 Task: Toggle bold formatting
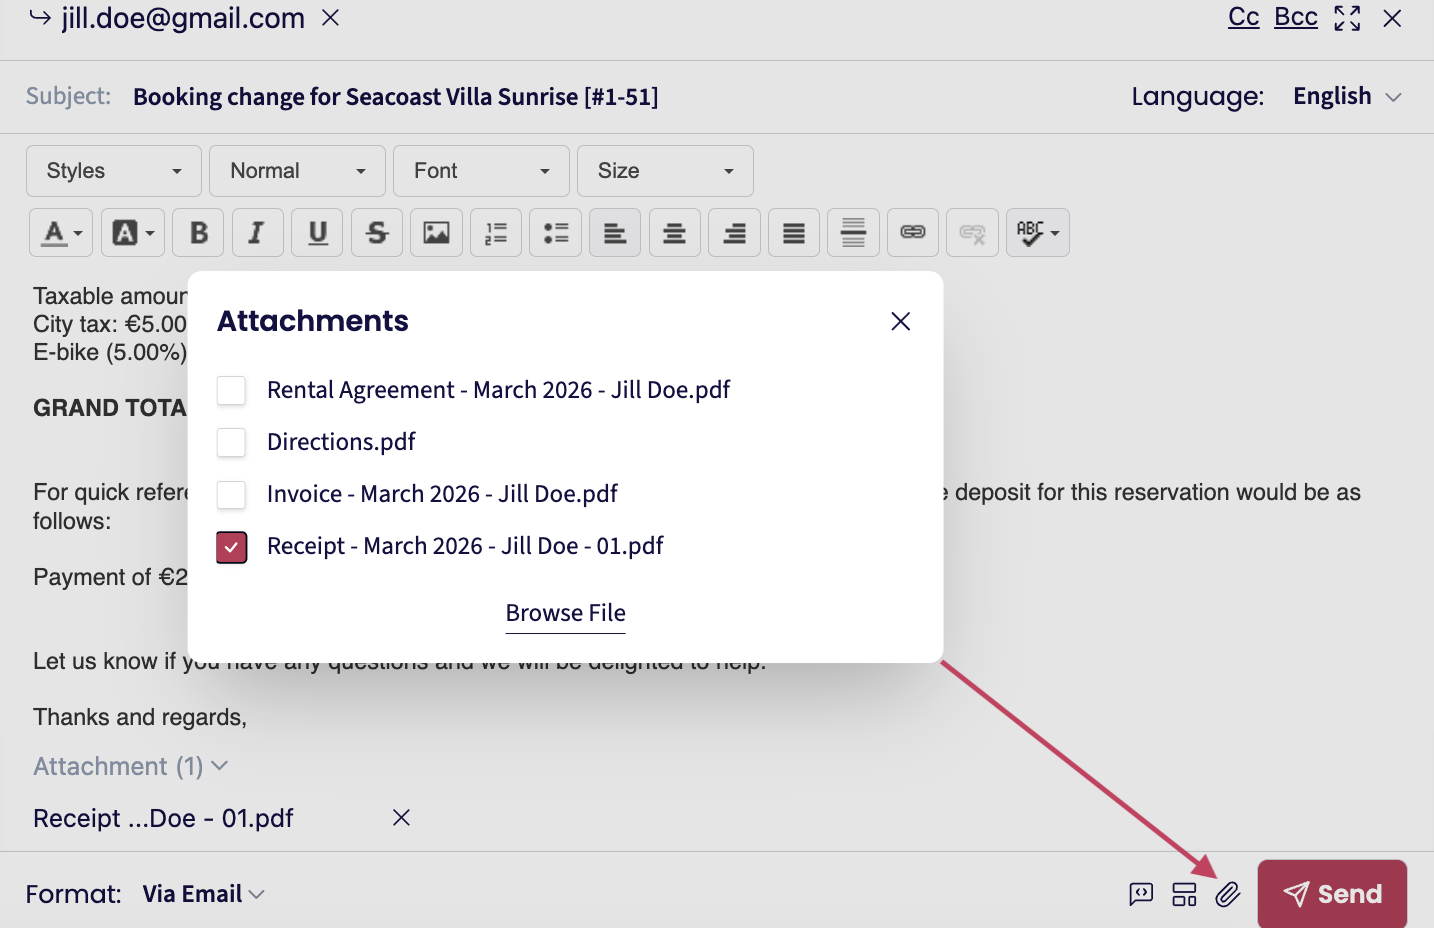[198, 233]
